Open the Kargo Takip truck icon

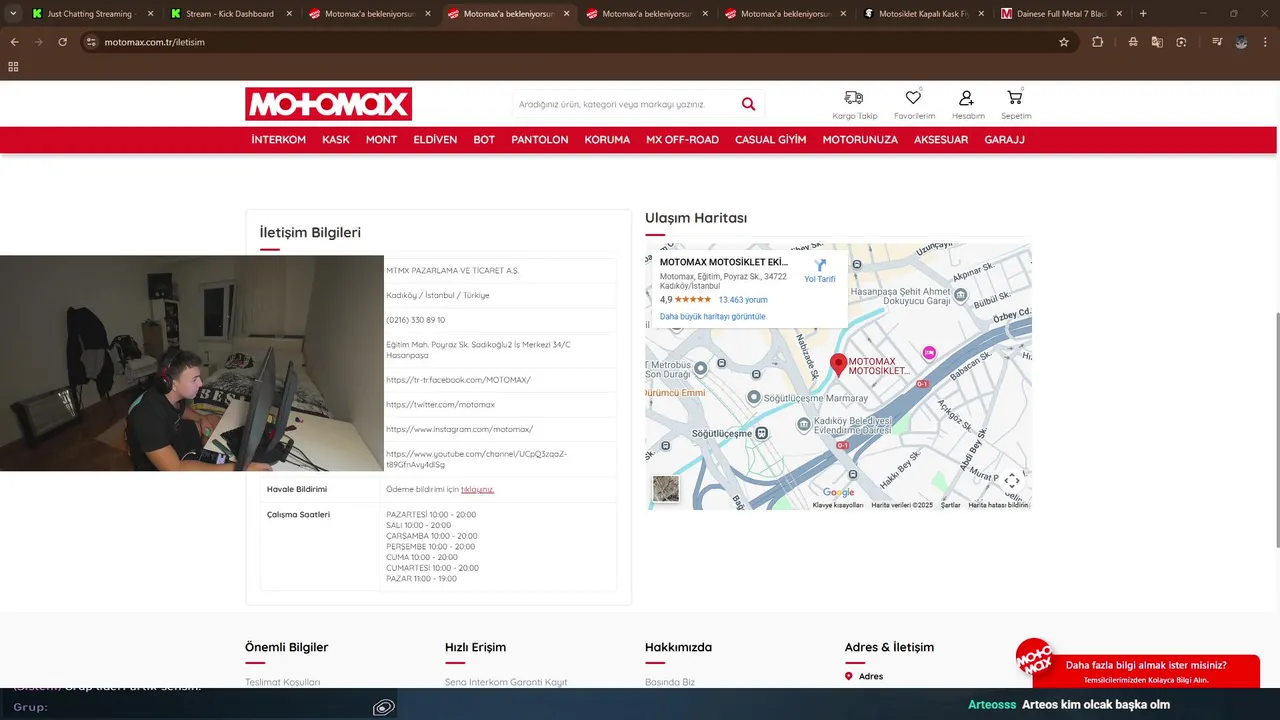(x=853, y=97)
